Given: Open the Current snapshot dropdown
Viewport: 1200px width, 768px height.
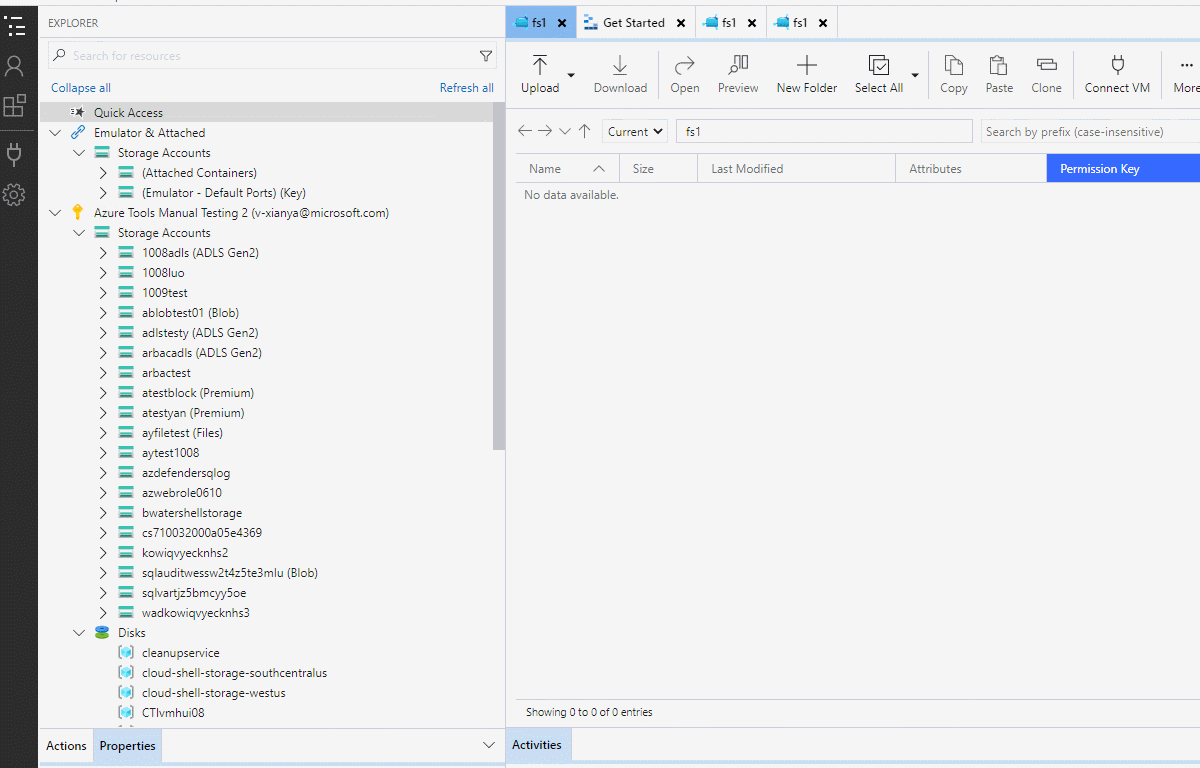Looking at the screenshot, I should tap(635, 131).
